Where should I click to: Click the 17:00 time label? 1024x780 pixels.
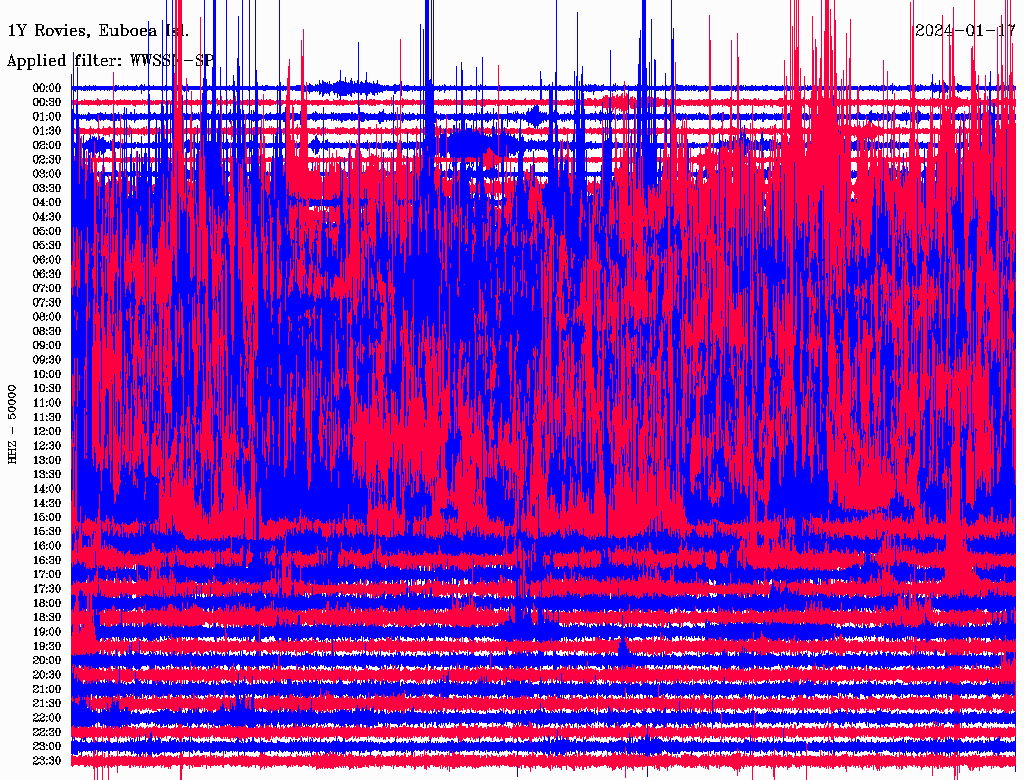pyautogui.click(x=47, y=574)
